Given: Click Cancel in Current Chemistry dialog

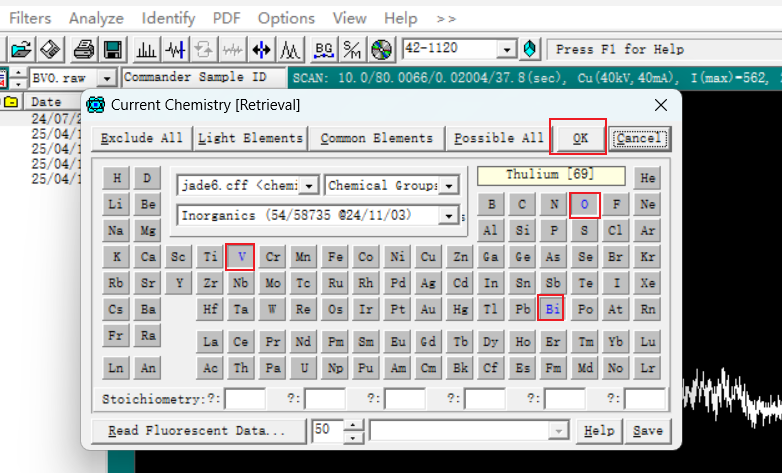Looking at the screenshot, I should pyautogui.click(x=639, y=138).
